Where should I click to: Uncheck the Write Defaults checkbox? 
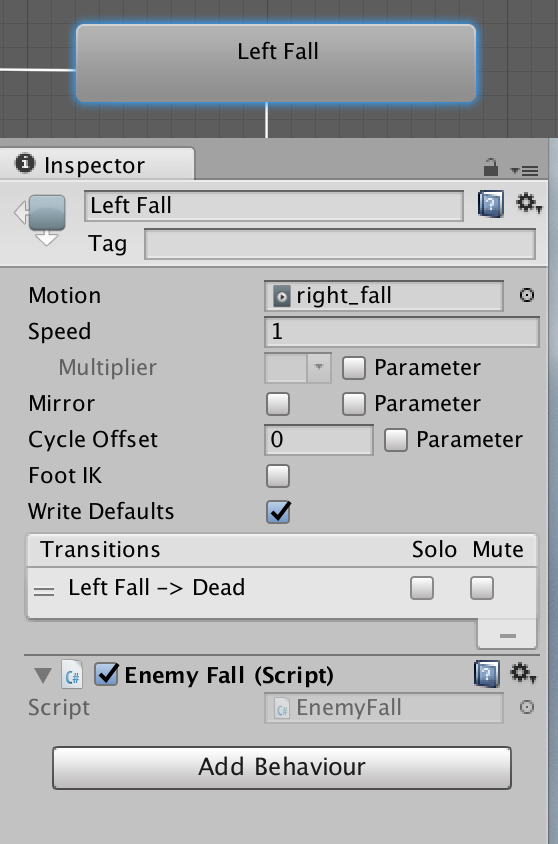click(x=278, y=512)
